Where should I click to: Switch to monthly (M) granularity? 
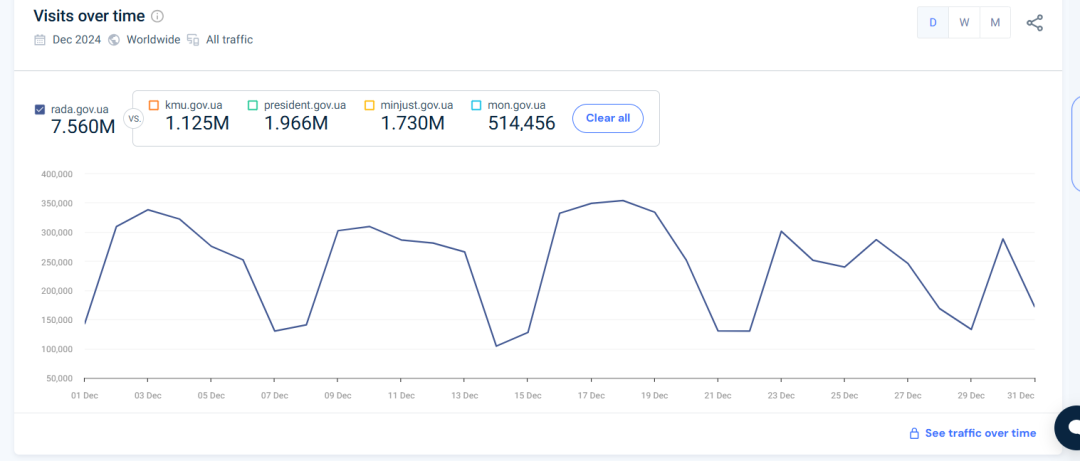click(995, 23)
